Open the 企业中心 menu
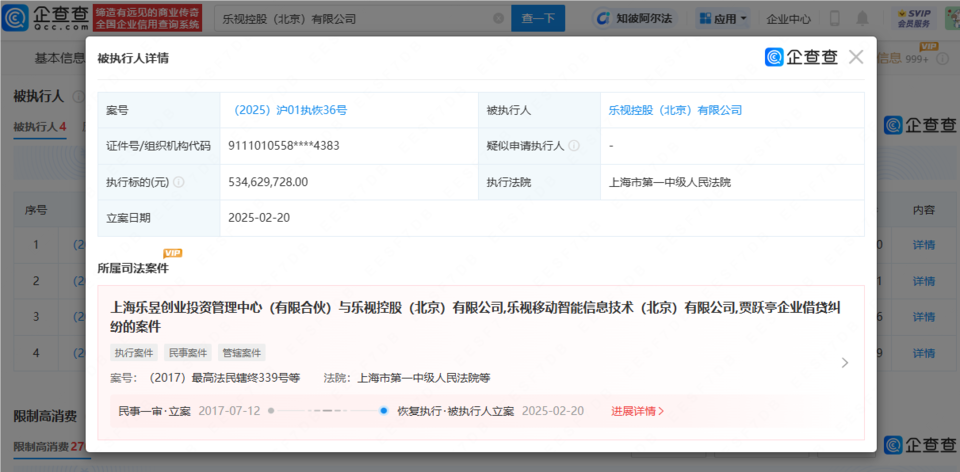Screen dimensions: 960x472 click(x=789, y=18)
